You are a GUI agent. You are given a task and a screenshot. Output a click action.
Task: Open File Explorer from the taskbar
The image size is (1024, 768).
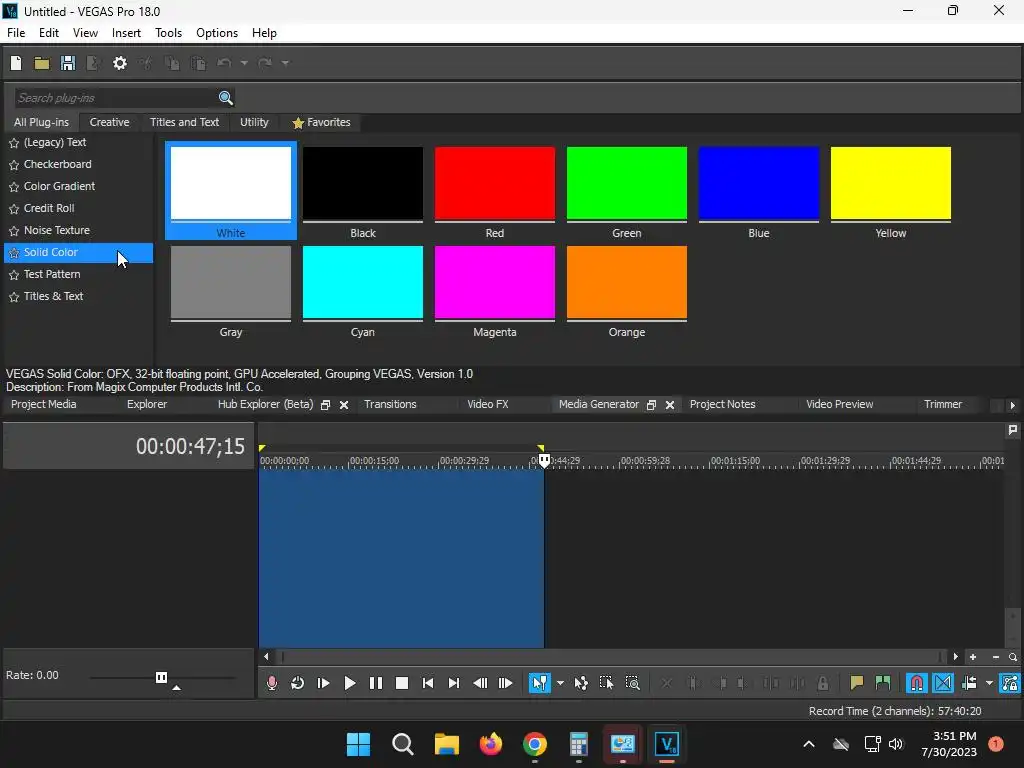[447, 744]
